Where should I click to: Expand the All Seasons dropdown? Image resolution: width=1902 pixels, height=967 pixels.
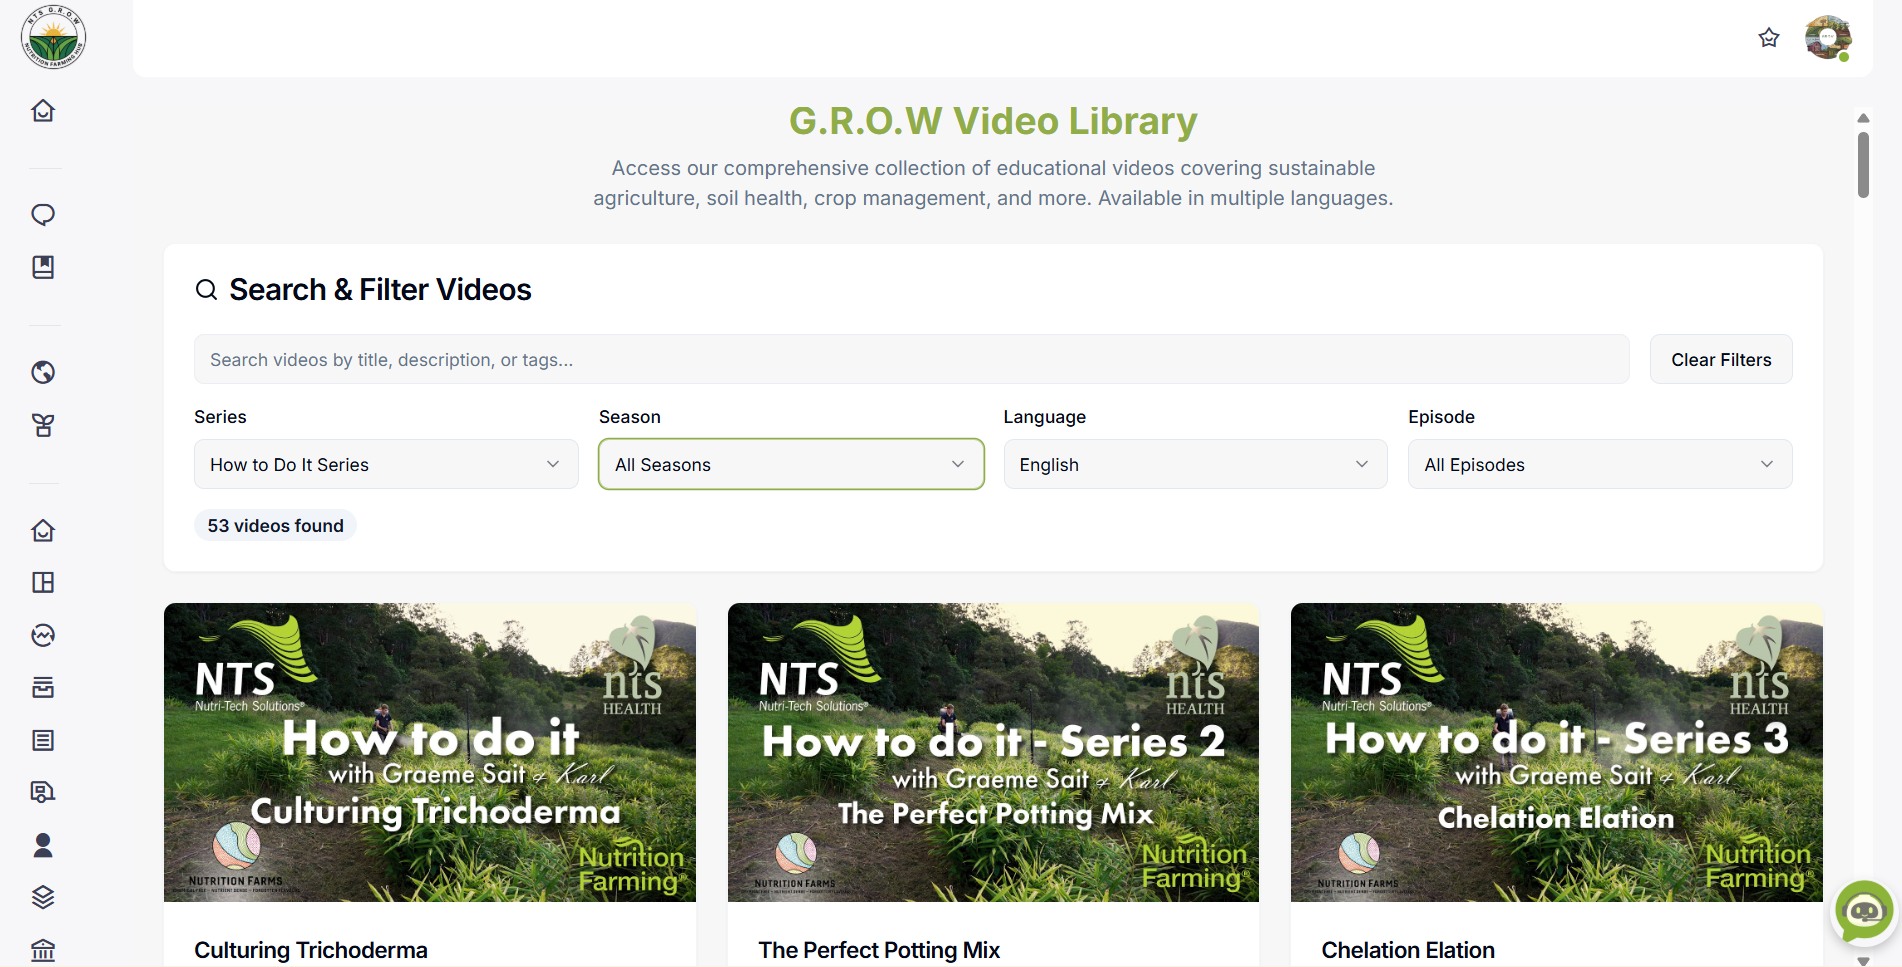pos(790,464)
